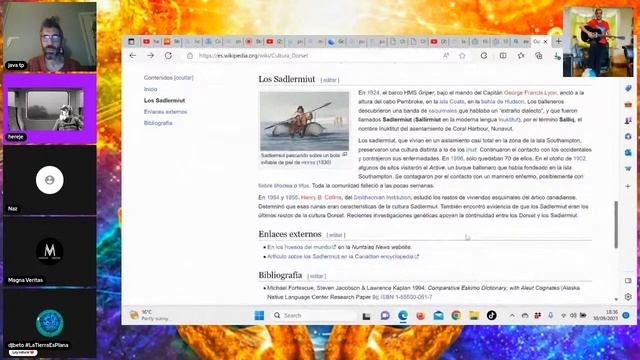Open the Edge sidebar tools briefcase icon

[628, 104]
